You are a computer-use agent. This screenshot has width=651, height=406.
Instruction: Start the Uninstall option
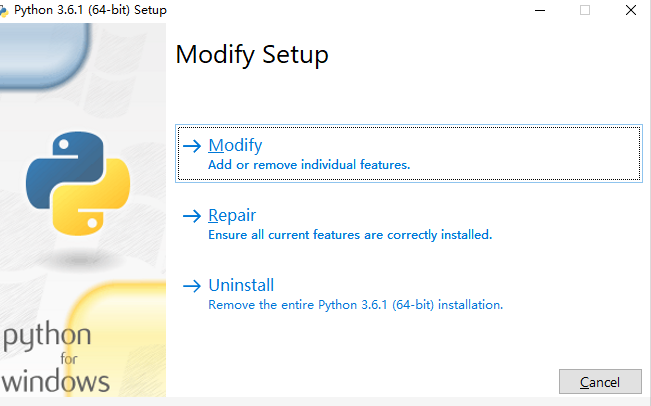pos(241,286)
